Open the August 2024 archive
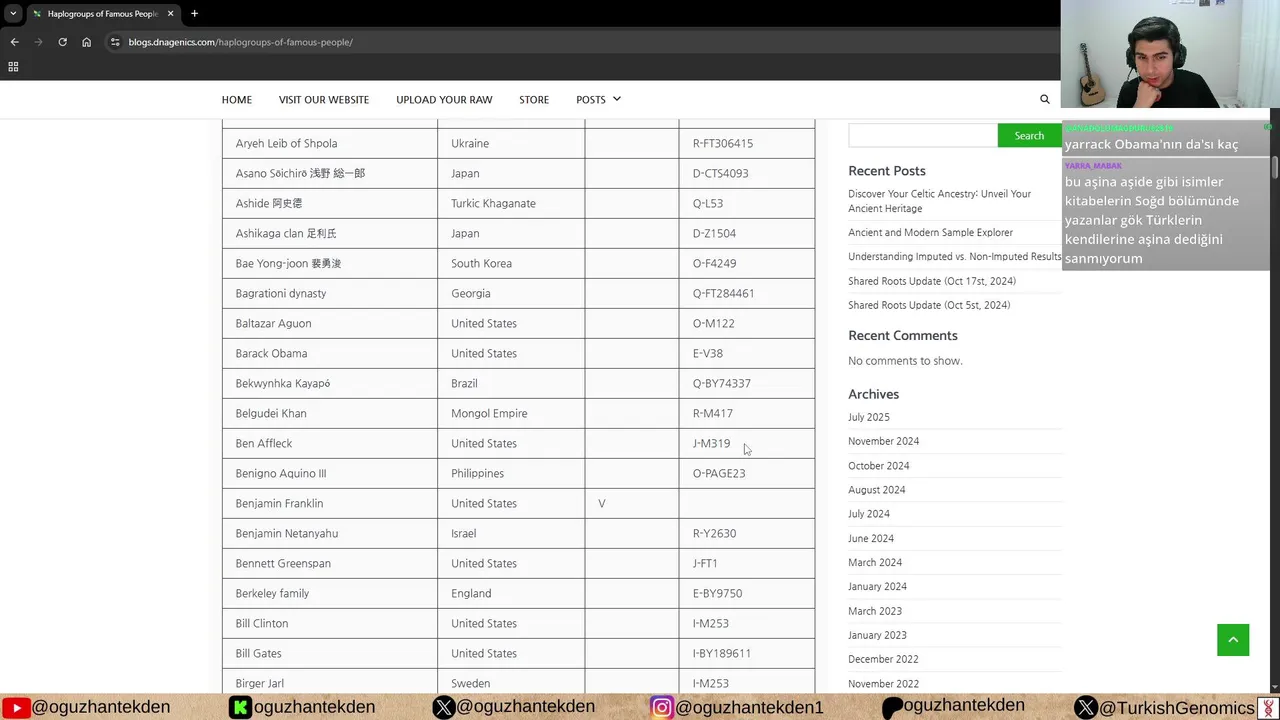 click(x=876, y=490)
